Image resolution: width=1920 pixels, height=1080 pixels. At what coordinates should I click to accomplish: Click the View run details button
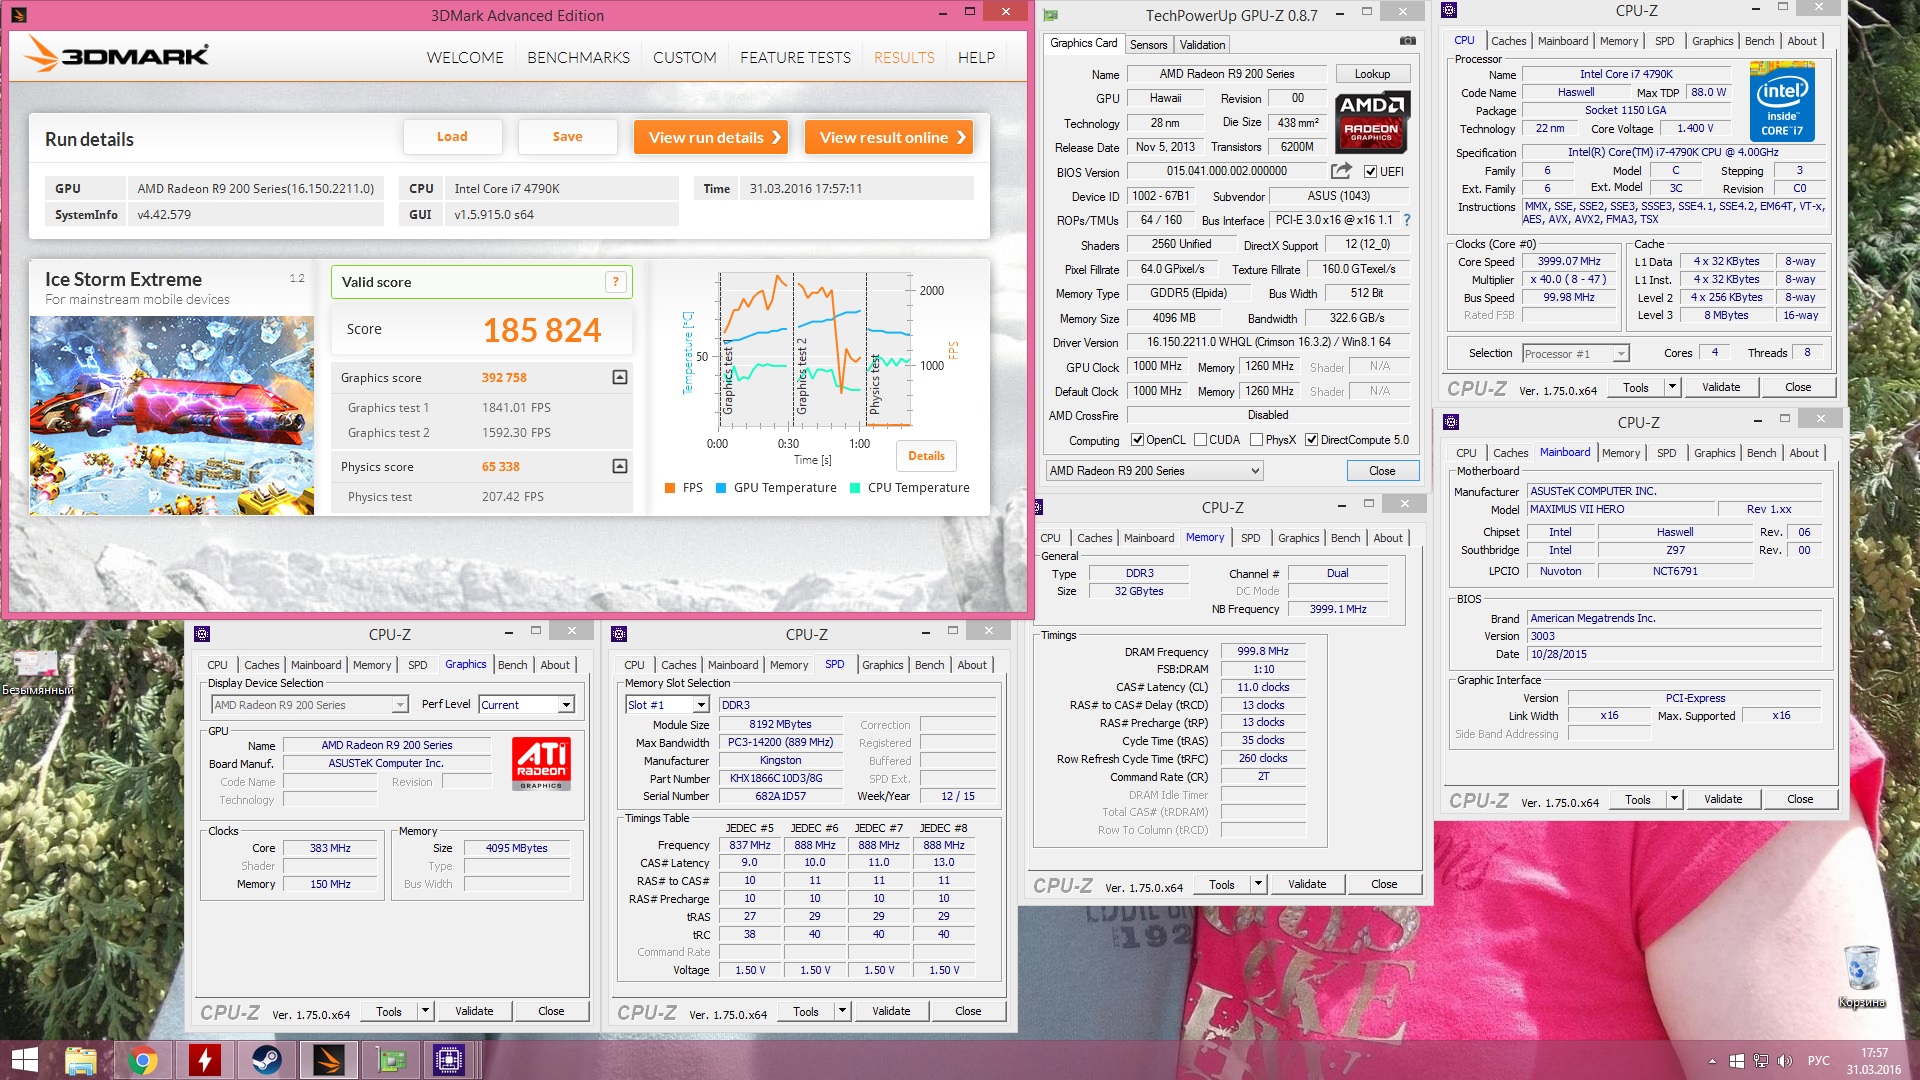711,137
